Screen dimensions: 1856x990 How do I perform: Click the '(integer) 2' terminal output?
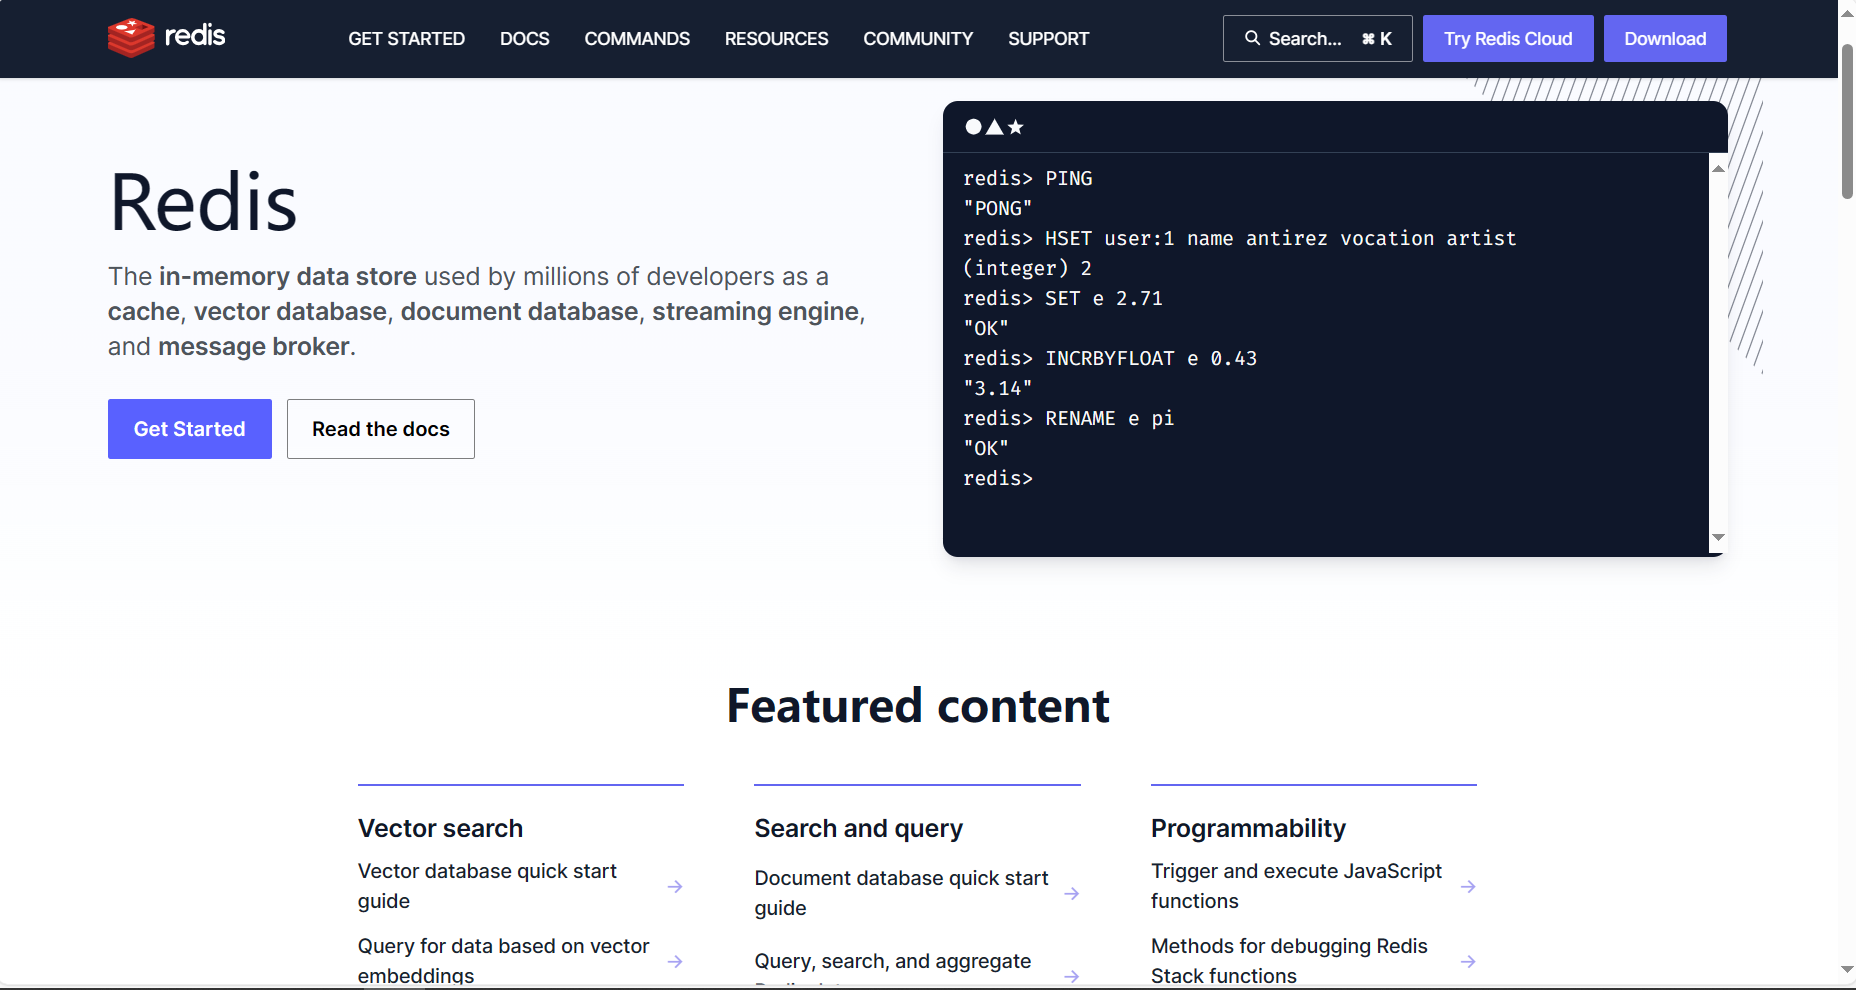(x=1027, y=268)
